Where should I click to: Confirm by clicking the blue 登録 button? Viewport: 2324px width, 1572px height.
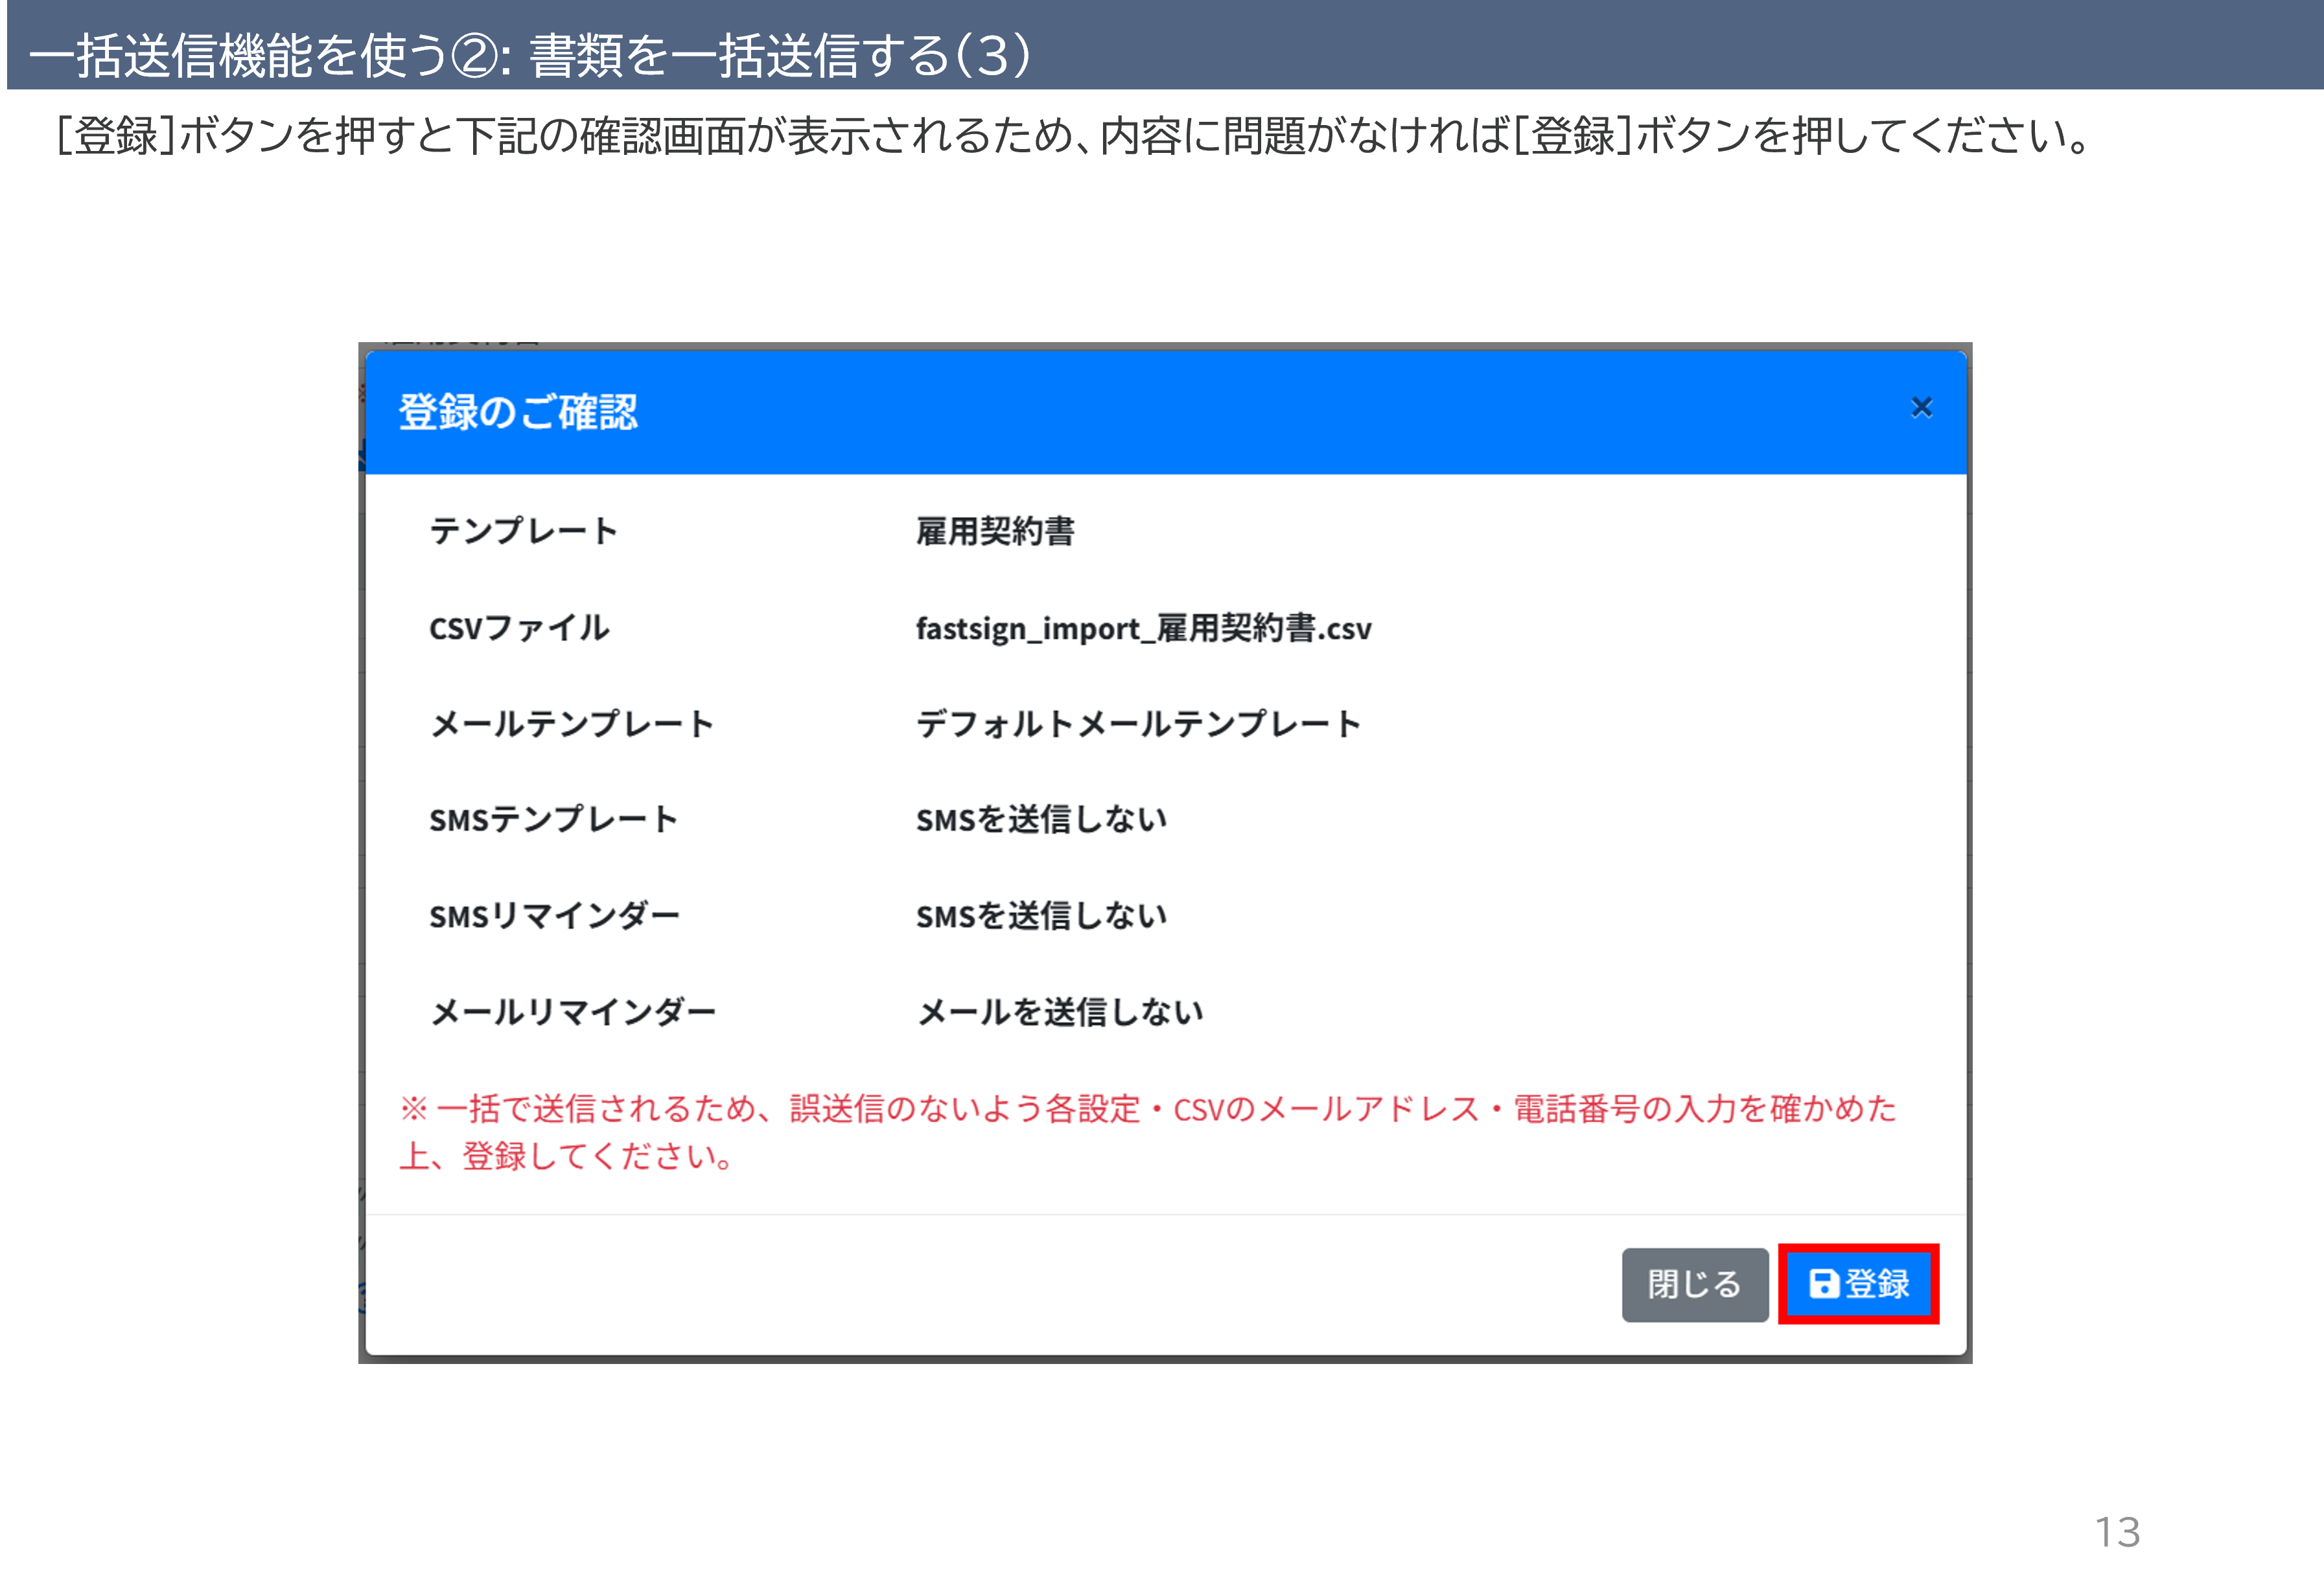pos(1858,1284)
